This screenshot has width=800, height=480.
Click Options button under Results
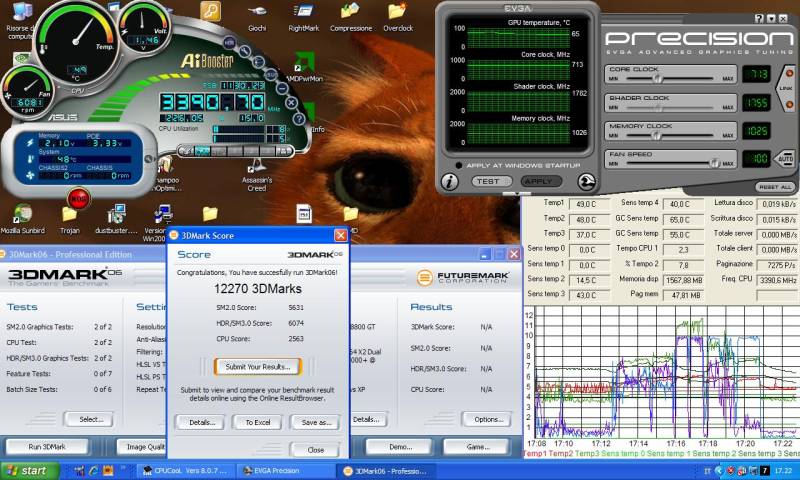coord(487,419)
